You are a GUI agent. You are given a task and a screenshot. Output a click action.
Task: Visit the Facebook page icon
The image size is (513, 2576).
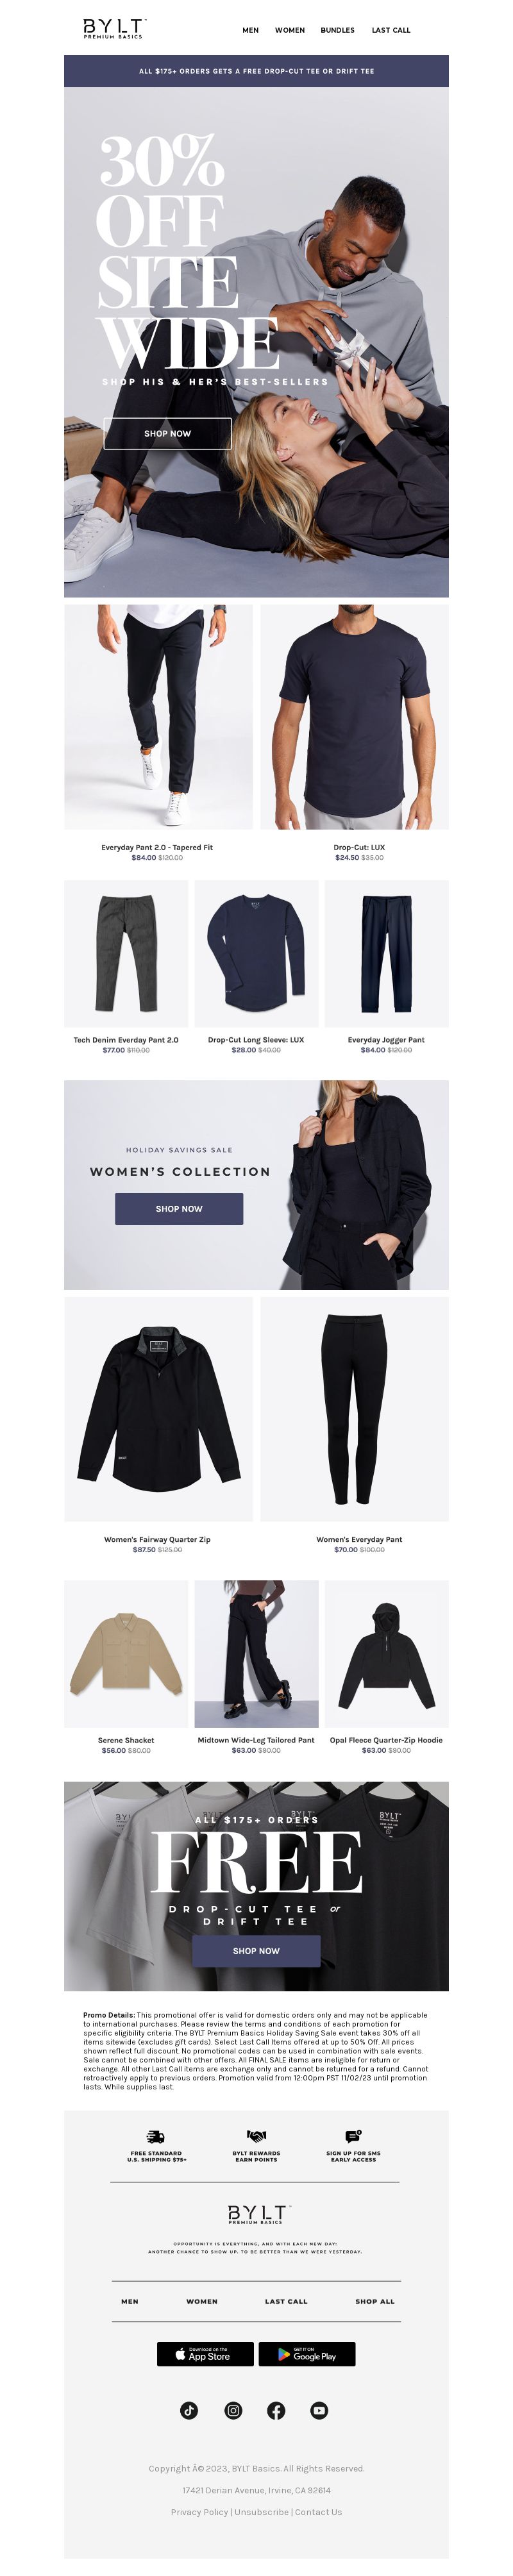276,2410
